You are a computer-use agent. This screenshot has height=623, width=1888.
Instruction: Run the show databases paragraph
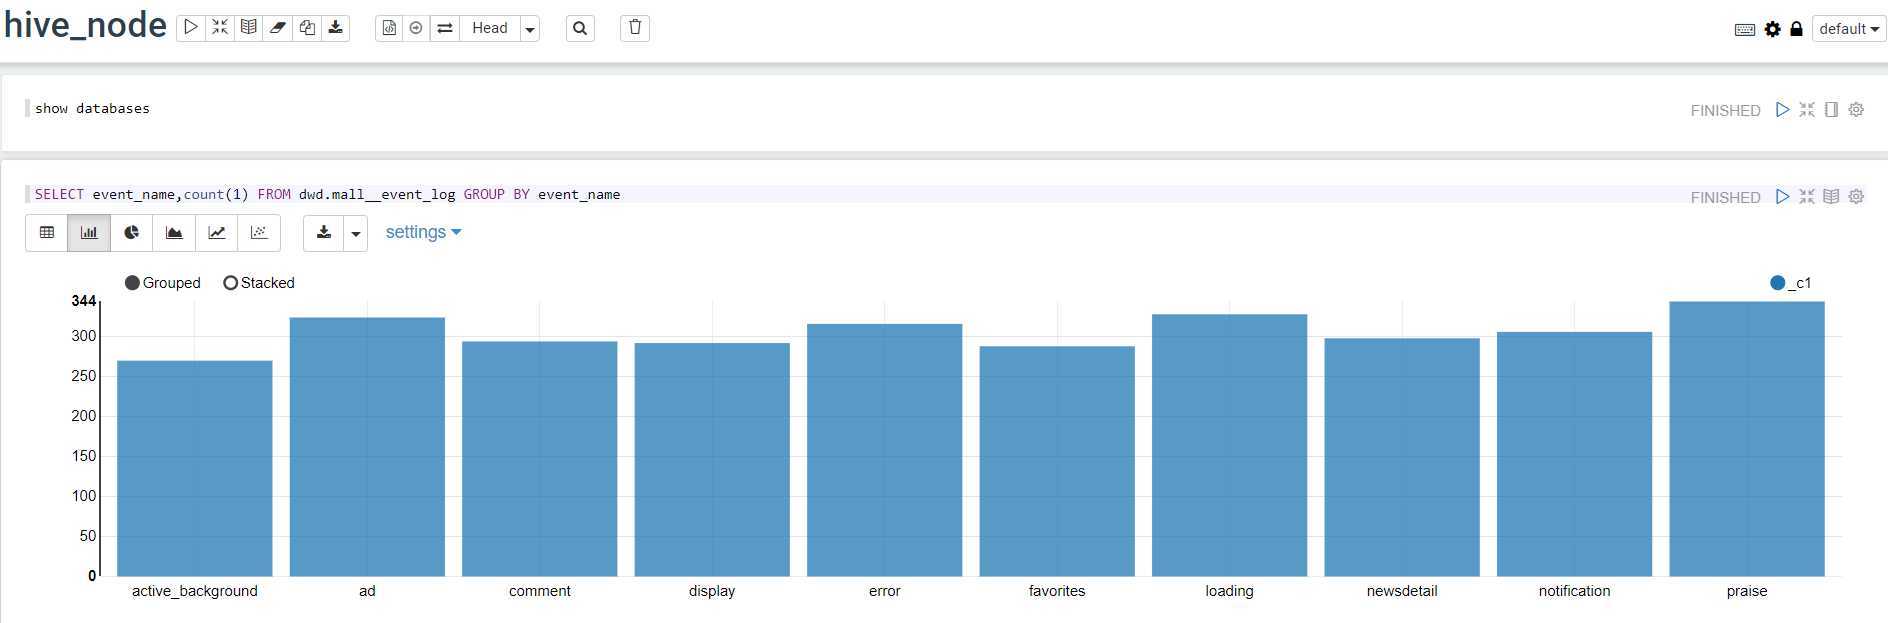click(x=1782, y=110)
